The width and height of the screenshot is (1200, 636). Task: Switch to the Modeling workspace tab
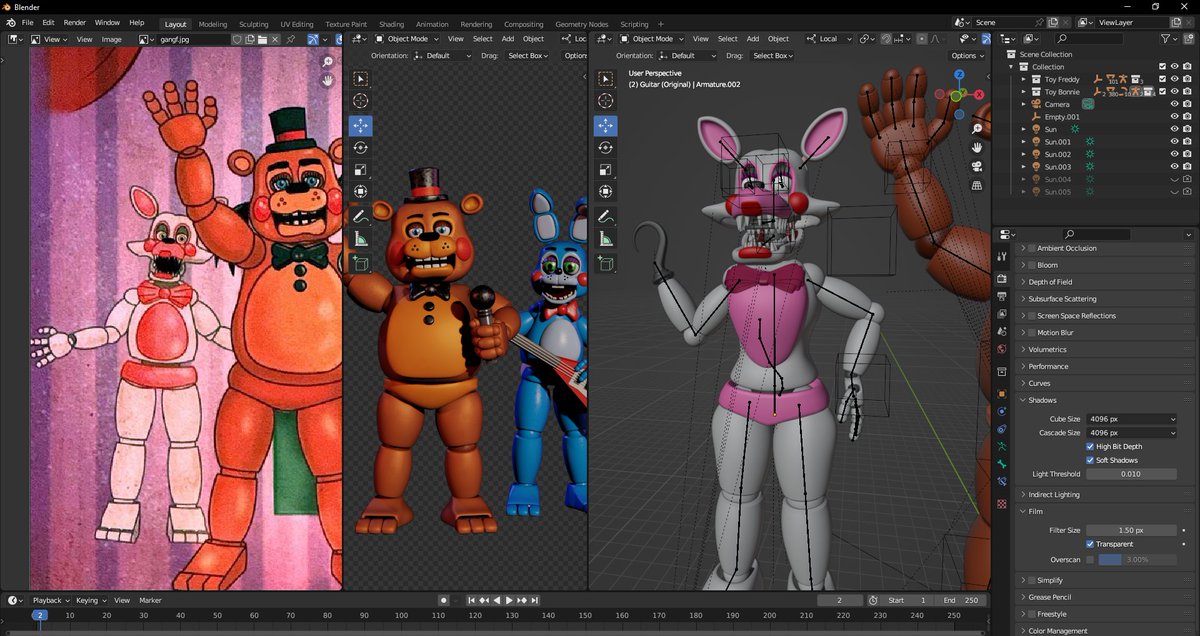click(x=212, y=24)
